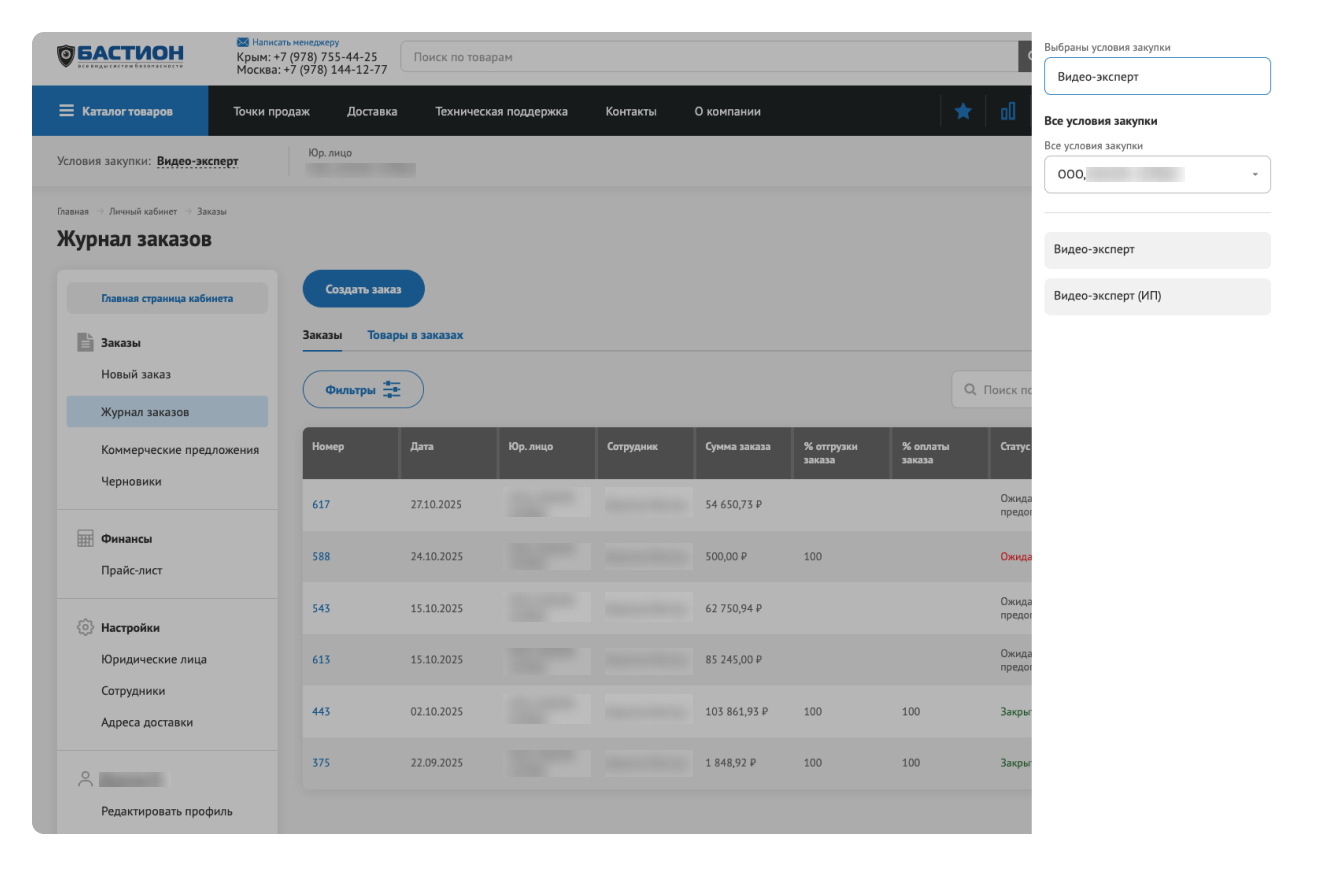The height and width of the screenshot is (878, 1332).
Task: Open the Условия закупки Видео-эксперт selector
Action: coord(197,161)
